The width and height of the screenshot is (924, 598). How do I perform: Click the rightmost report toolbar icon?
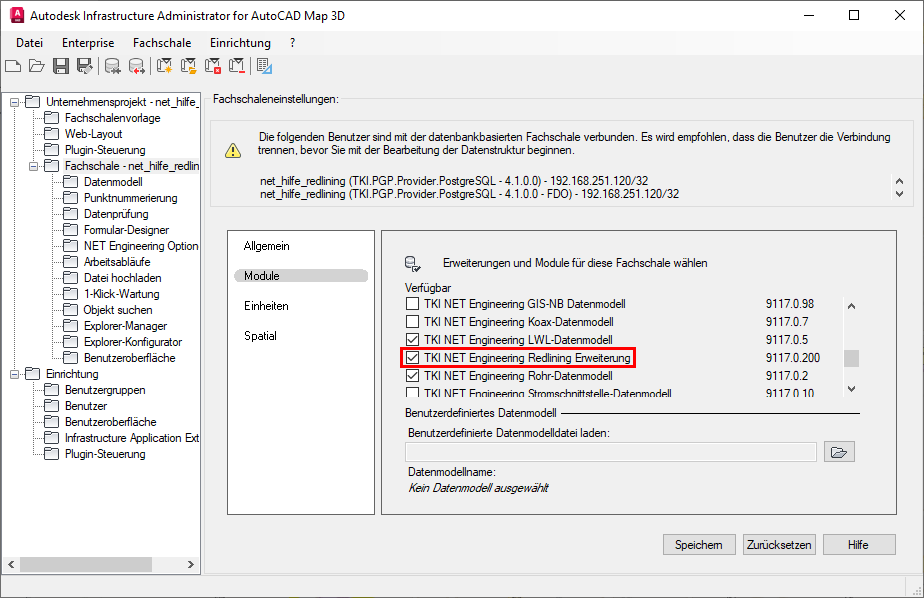pos(262,65)
